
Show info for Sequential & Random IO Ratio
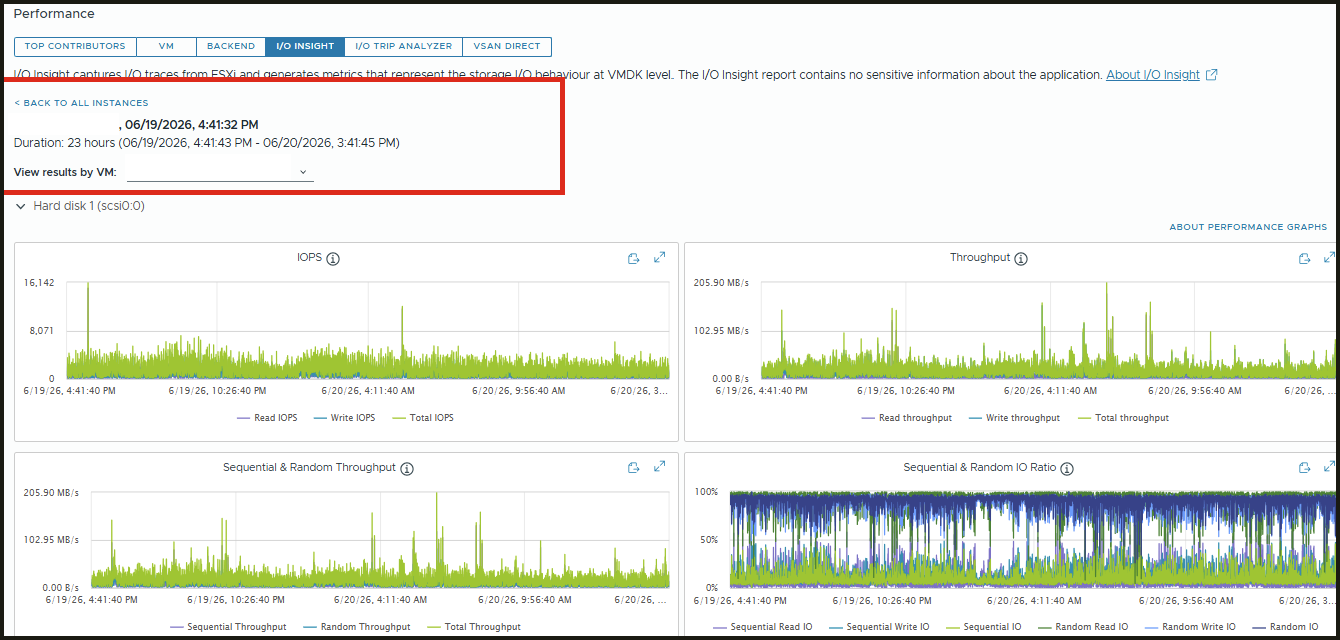click(x=1066, y=468)
